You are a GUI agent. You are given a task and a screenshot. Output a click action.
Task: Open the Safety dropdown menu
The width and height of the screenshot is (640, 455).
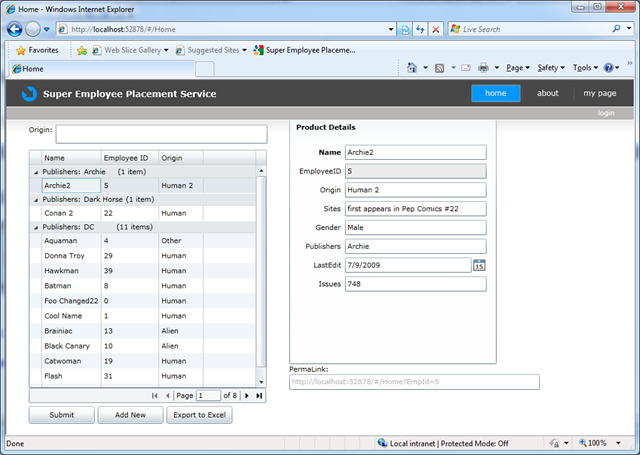point(550,68)
